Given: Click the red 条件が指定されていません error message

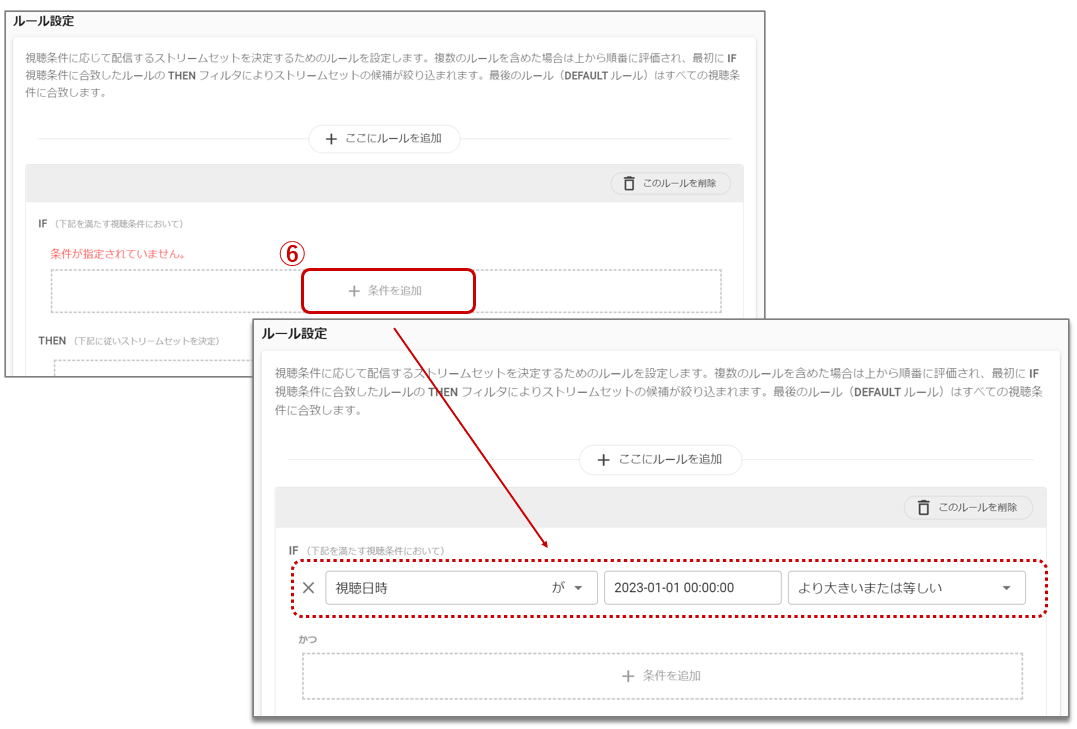Looking at the screenshot, I should (x=118, y=254).
